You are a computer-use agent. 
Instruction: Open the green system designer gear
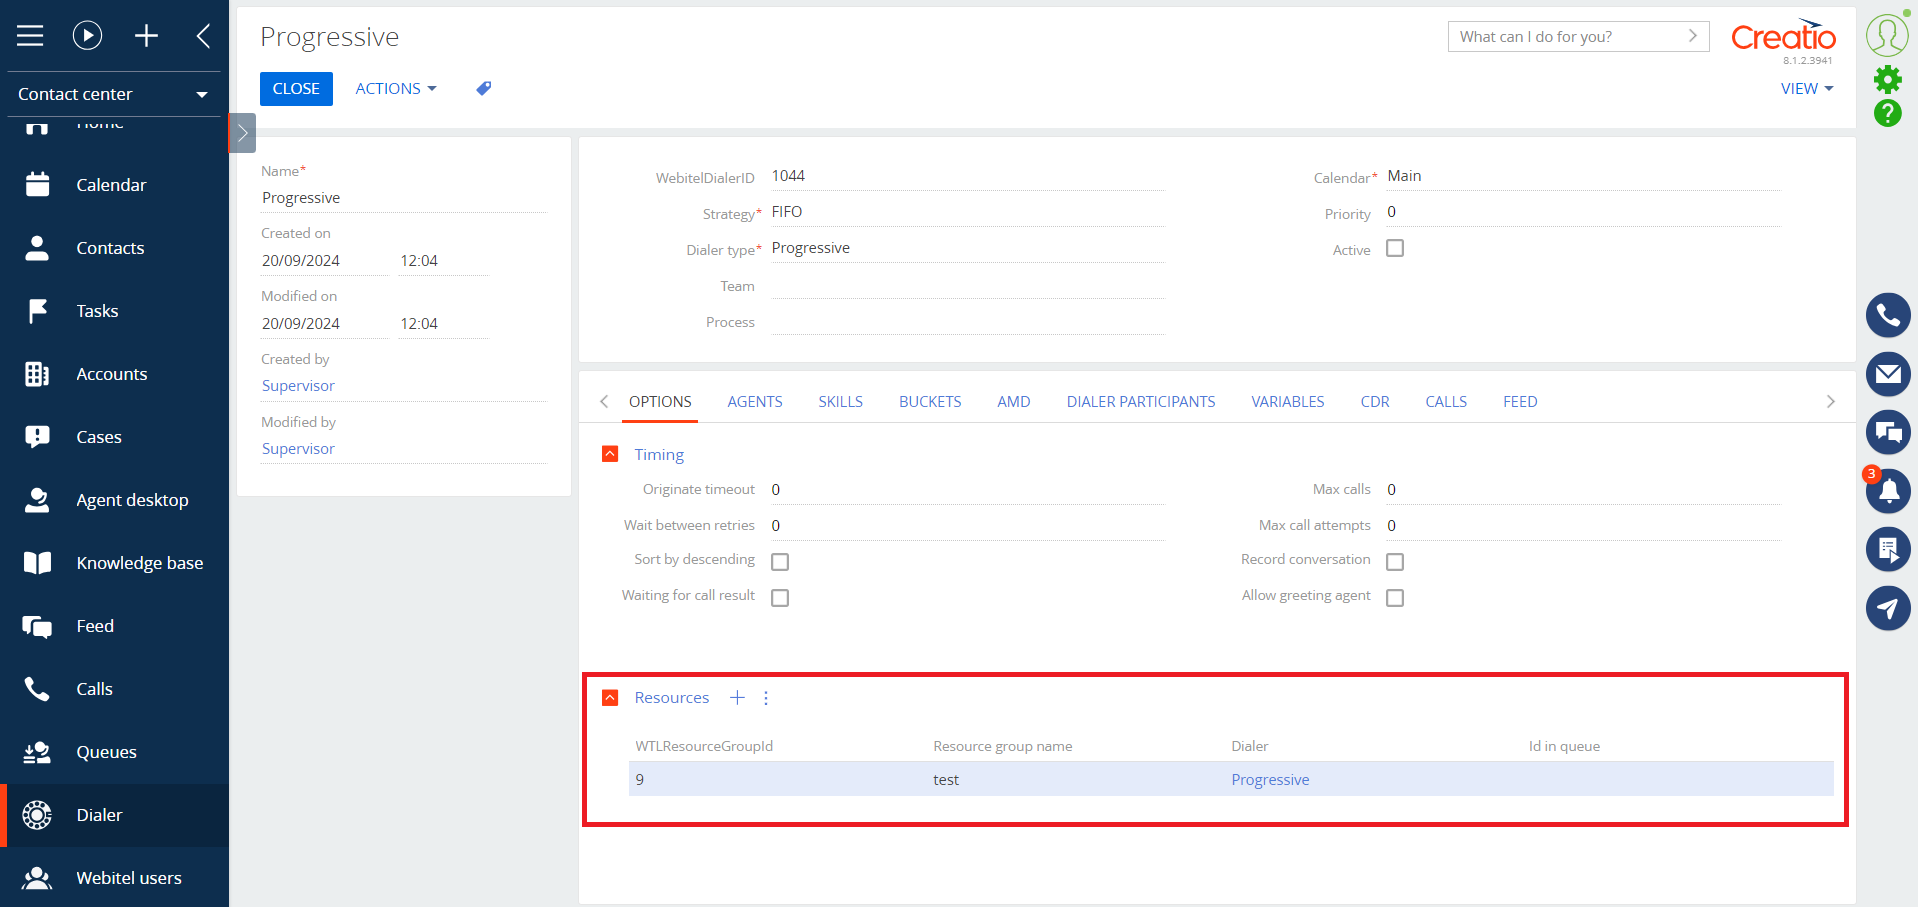1887,79
